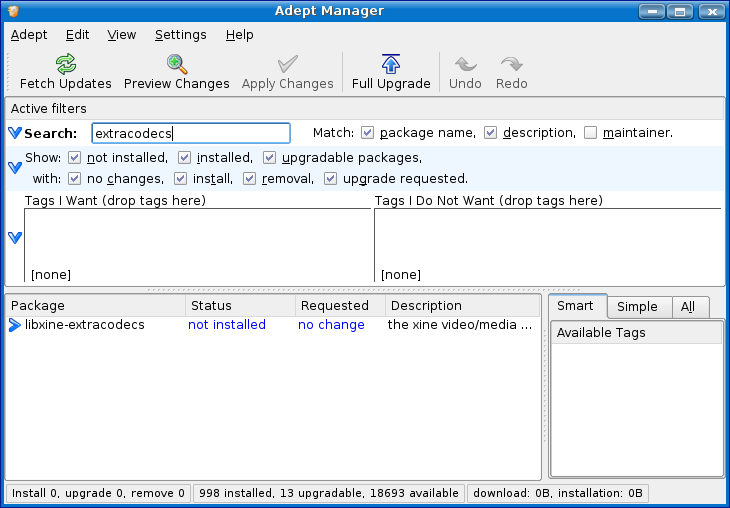Uncheck upgradable packages filter
The height and width of the screenshot is (508, 730).
tap(269, 158)
